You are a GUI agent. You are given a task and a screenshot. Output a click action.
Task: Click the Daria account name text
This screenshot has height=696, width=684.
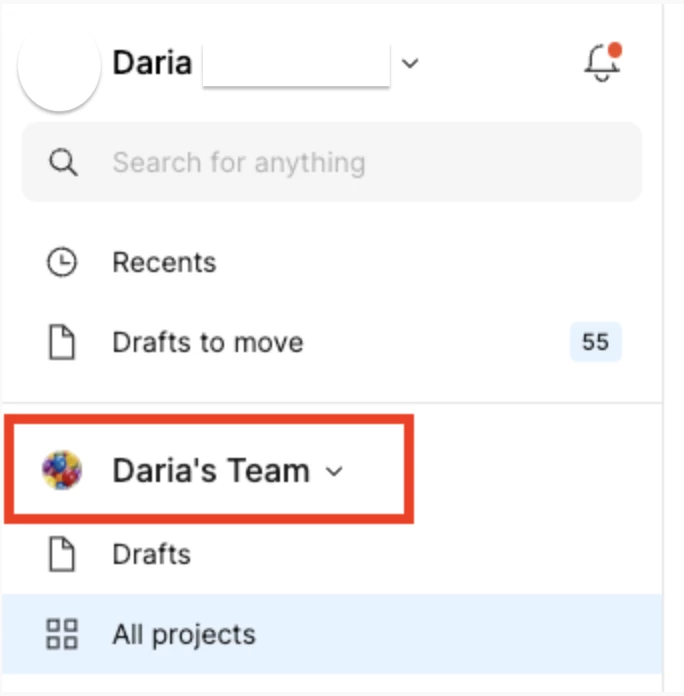pyautogui.click(x=152, y=63)
